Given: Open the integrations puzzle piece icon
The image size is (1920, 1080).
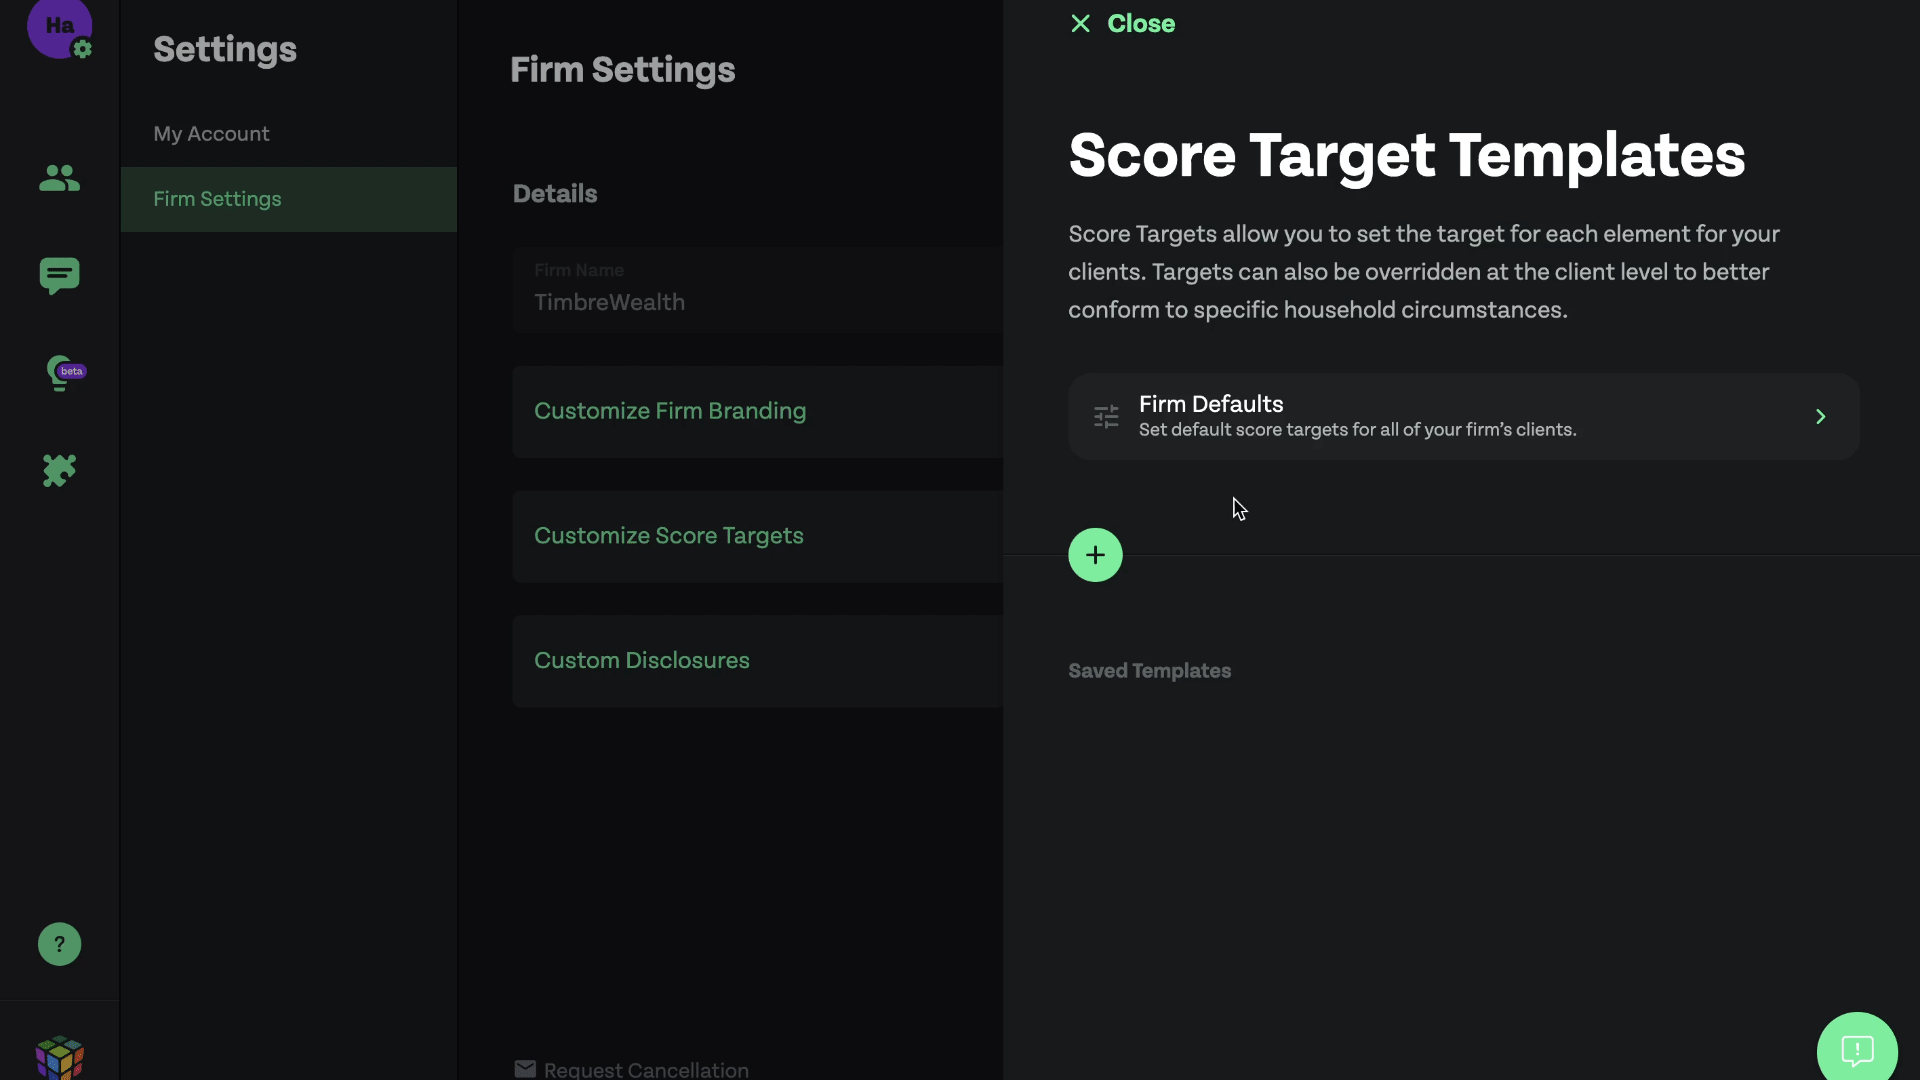Looking at the screenshot, I should (59, 470).
